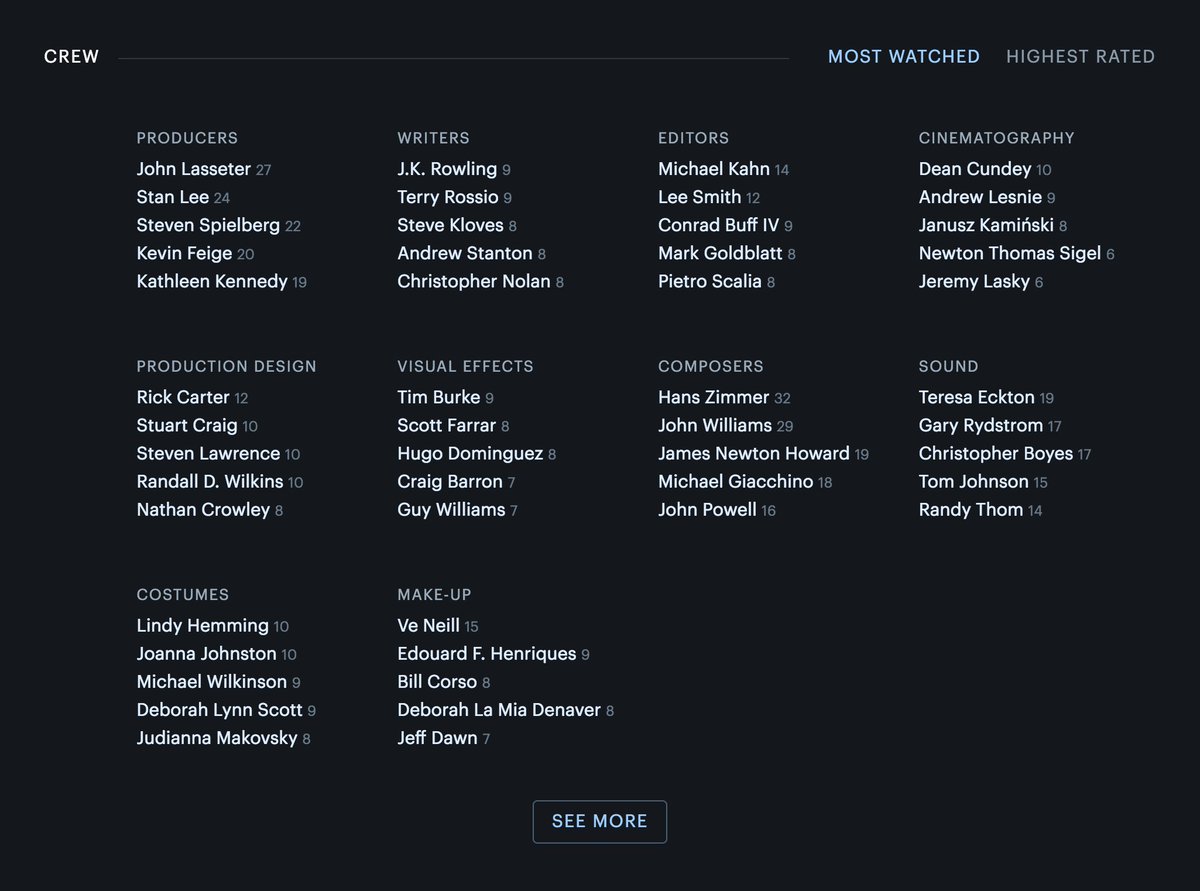Select editor Michael Kahn
1200x891 pixels.
[713, 169]
